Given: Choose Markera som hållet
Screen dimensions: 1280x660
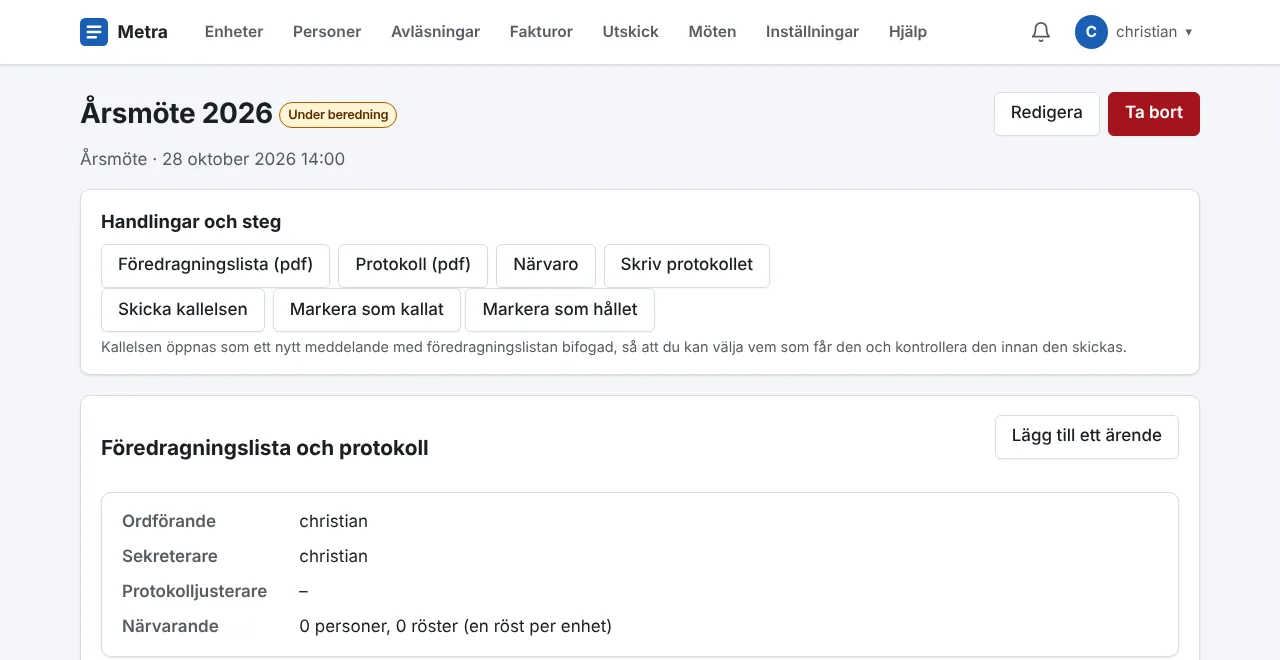Looking at the screenshot, I should (x=560, y=310).
